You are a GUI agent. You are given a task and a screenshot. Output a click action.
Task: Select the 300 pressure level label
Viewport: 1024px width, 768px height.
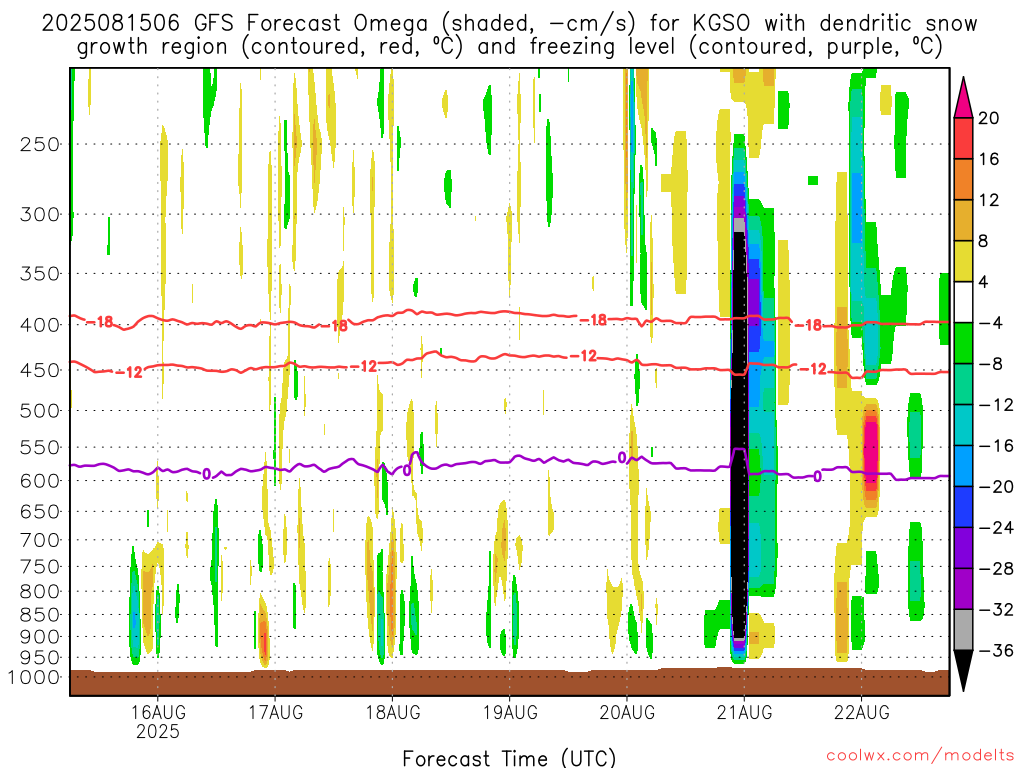click(x=39, y=214)
